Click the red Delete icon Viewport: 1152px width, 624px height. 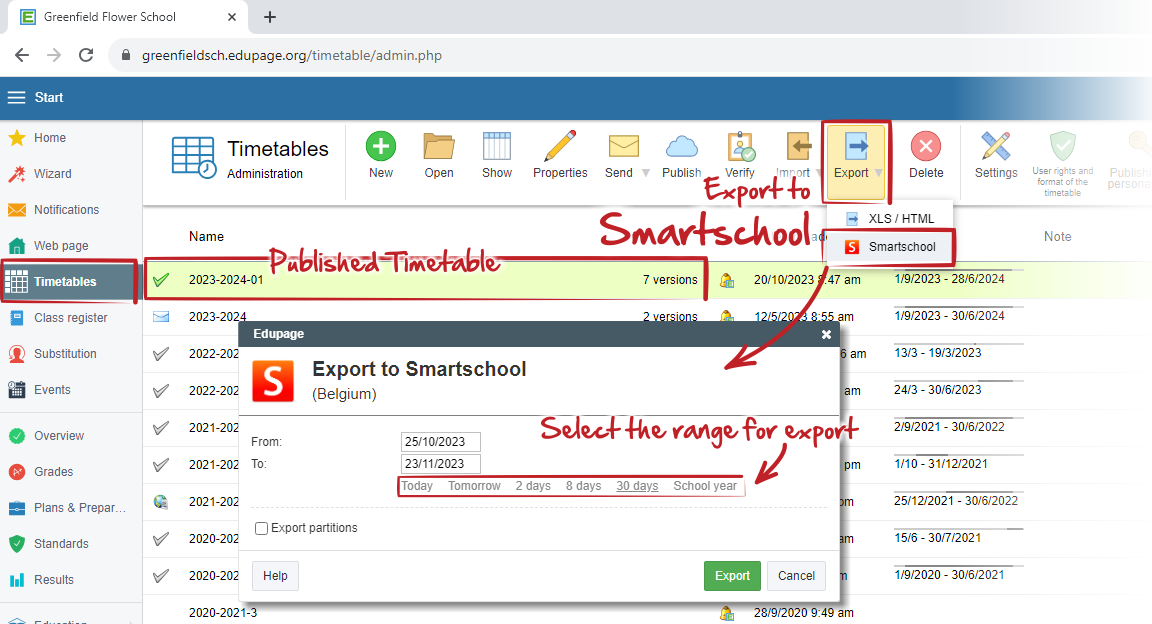(926, 146)
